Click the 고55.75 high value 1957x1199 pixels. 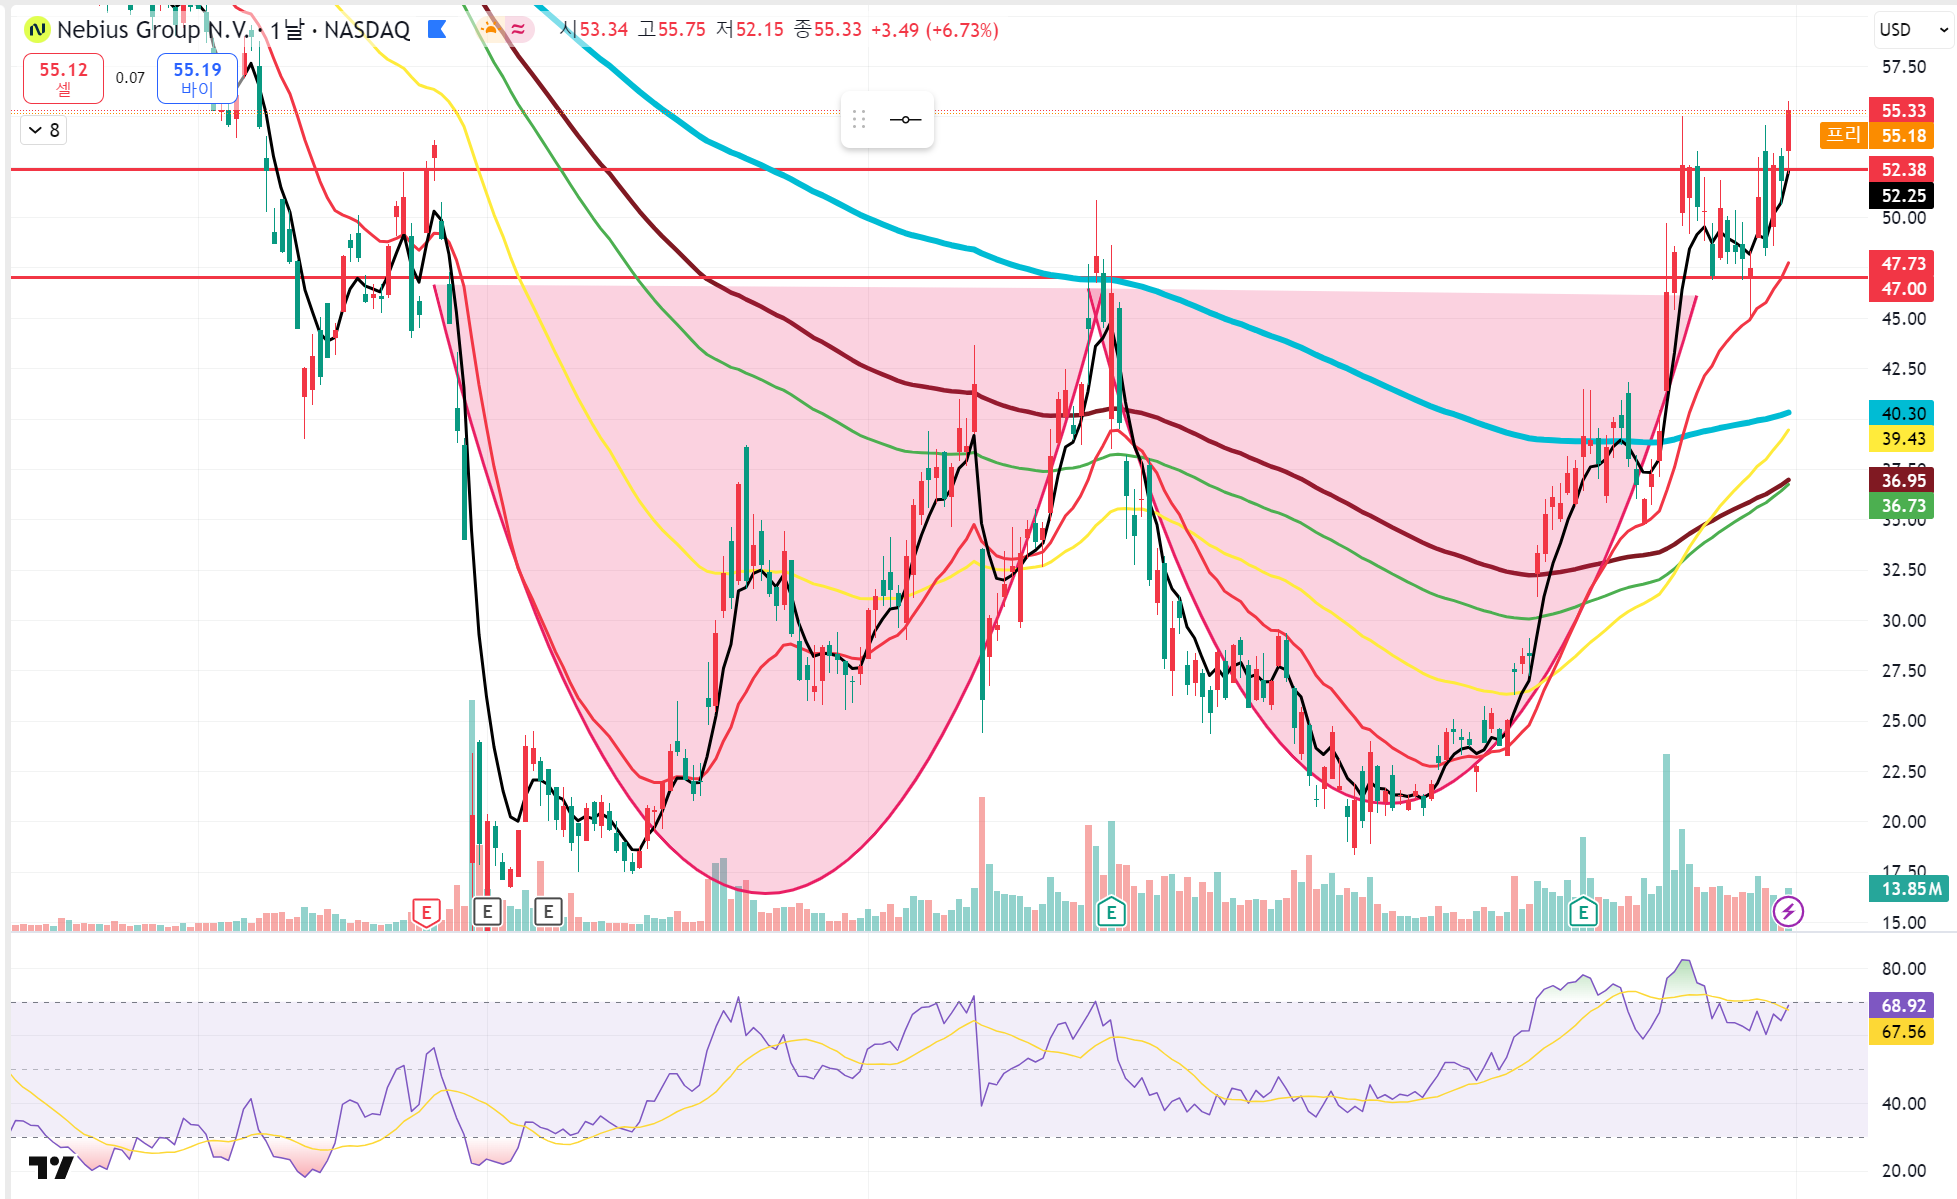[672, 30]
